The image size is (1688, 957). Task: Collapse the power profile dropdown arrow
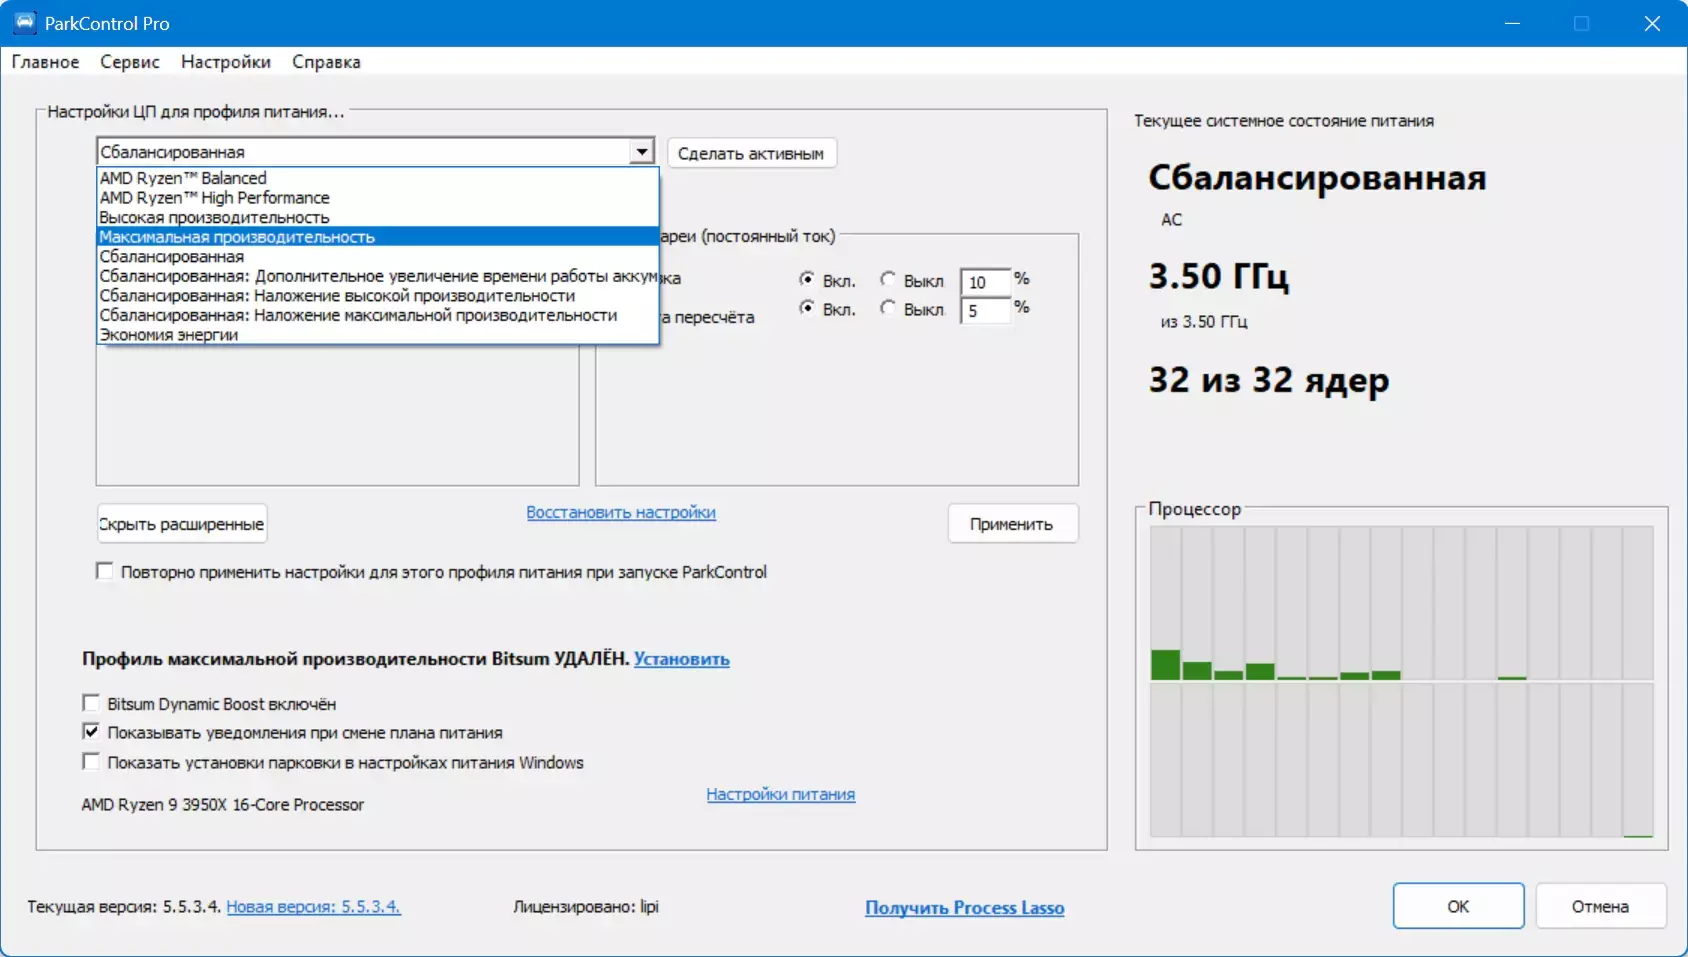(x=642, y=152)
